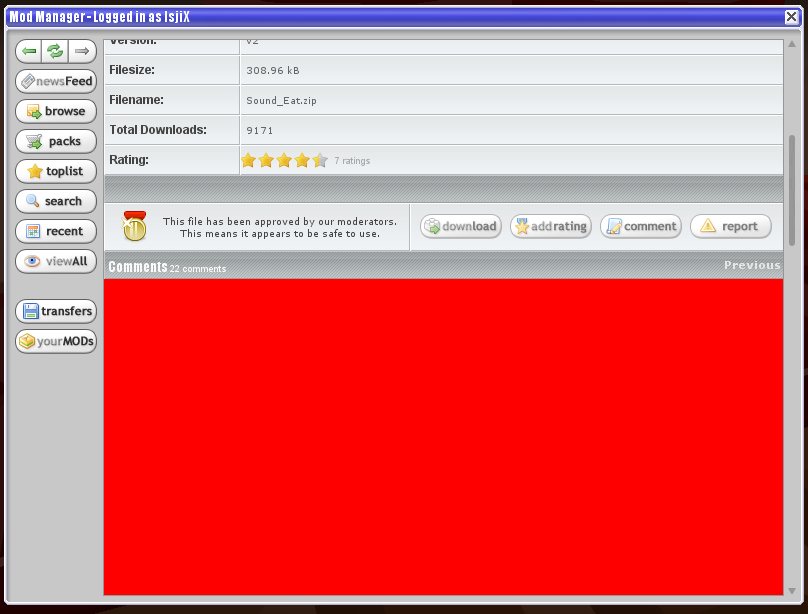
Task: Open the yourMODs page
Action: coord(56,341)
